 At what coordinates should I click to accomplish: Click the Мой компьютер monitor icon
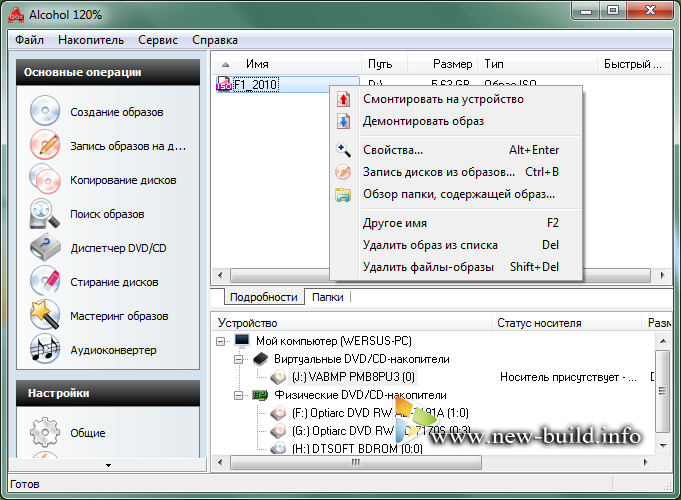(242, 341)
